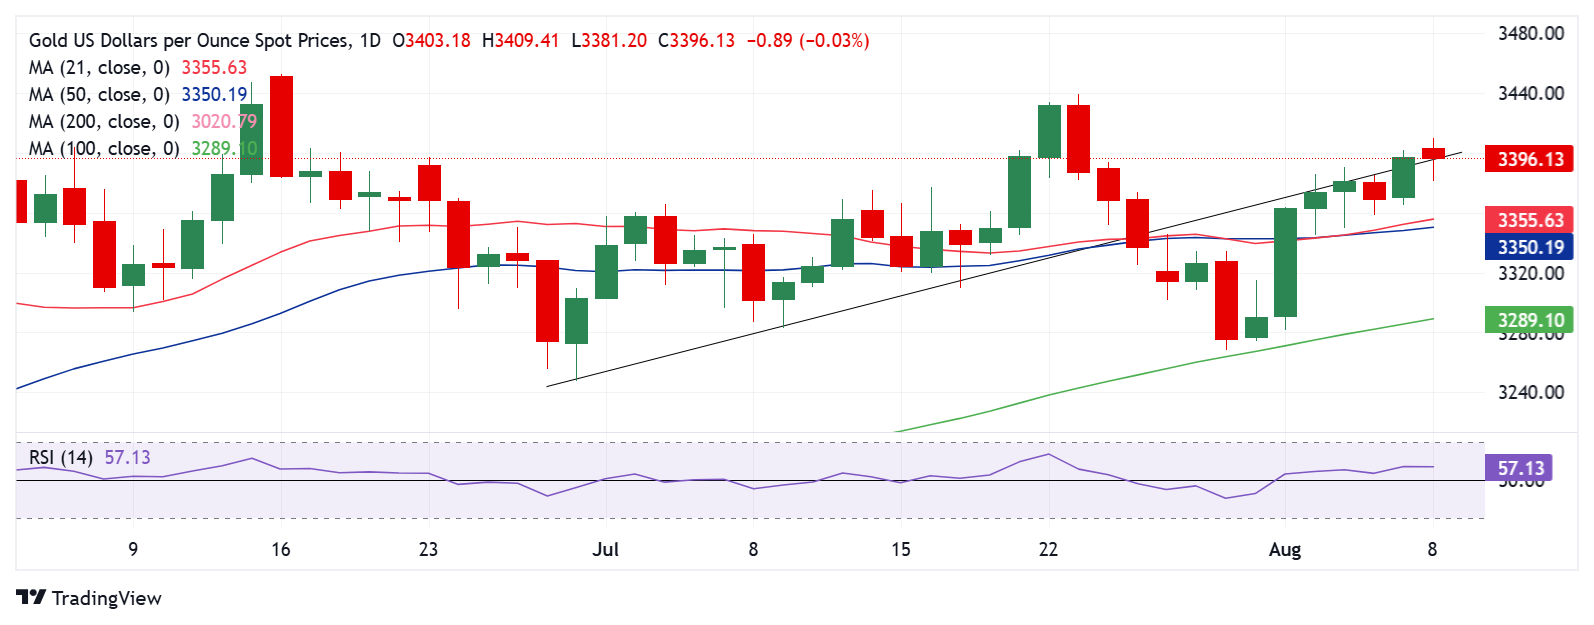1594x625 pixels.
Task: Click the 3355.63 red MA price tag
Action: point(1530,220)
